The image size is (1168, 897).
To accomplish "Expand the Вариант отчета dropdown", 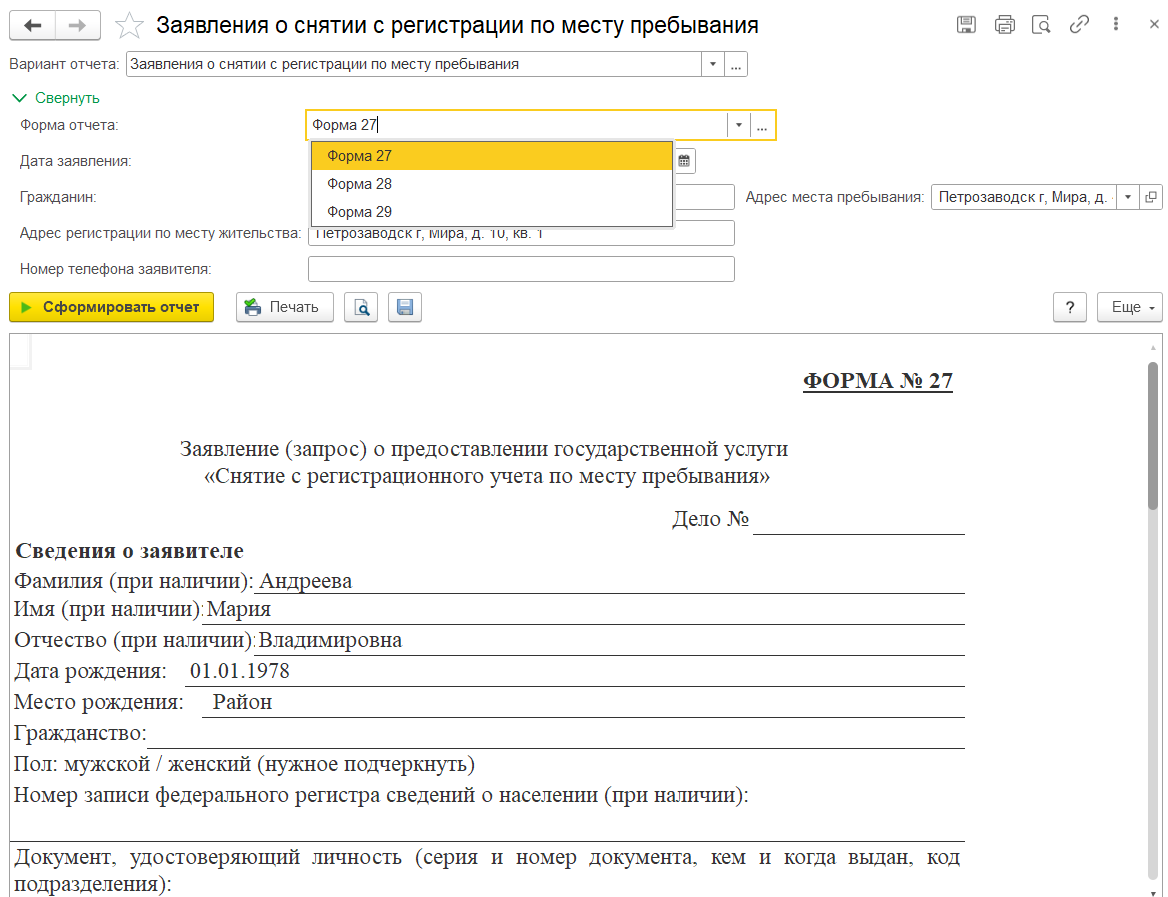I will [712, 64].
